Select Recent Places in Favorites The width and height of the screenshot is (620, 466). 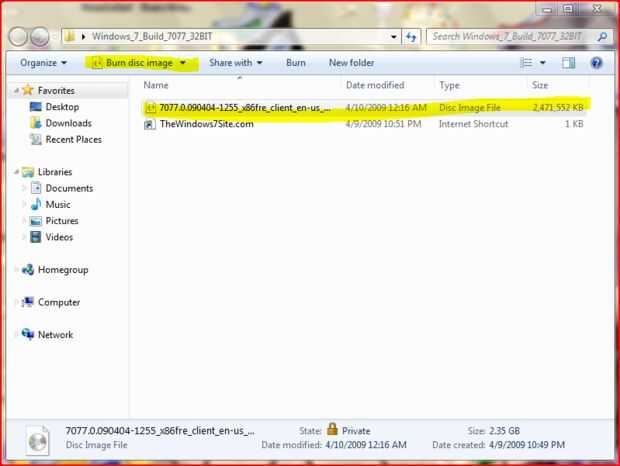pos(74,140)
